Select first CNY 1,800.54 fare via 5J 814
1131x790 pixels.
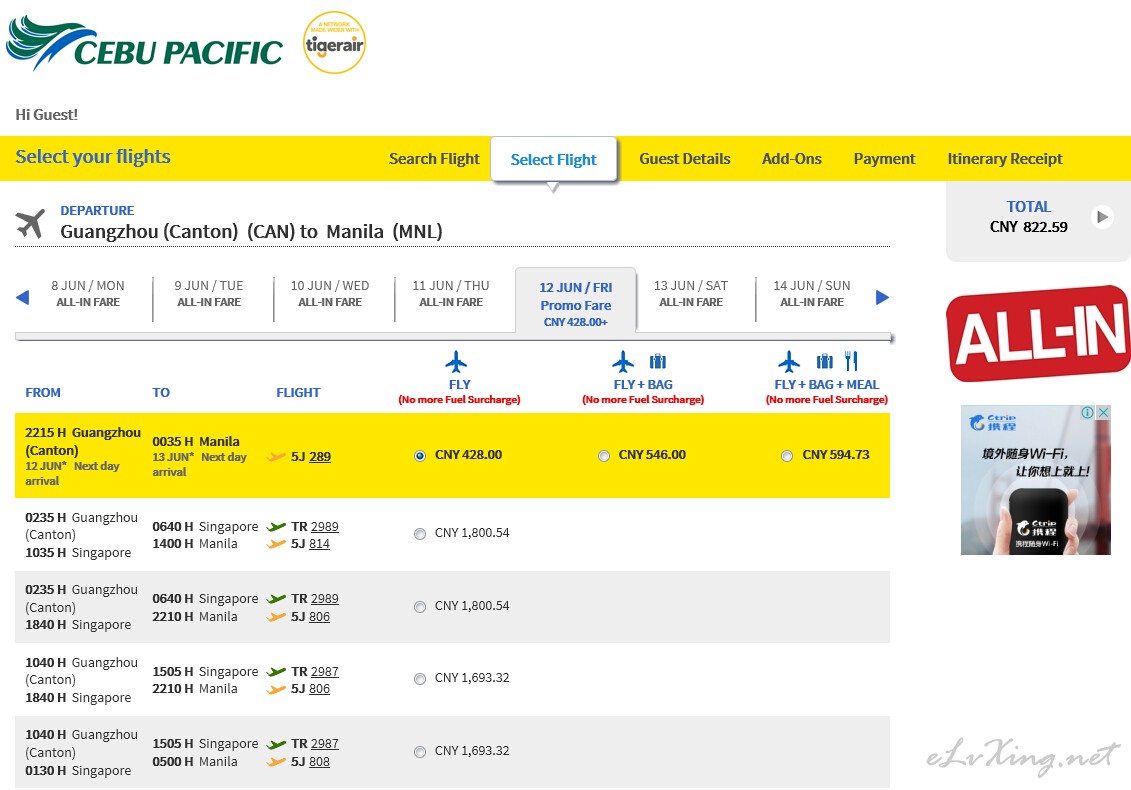[x=420, y=534]
